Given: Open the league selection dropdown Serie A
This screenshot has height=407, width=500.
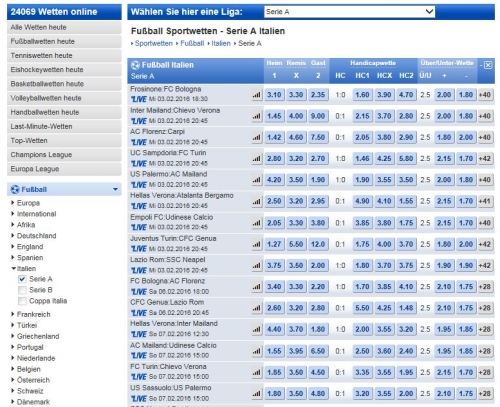Looking at the screenshot, I should (x=349, y=12).
